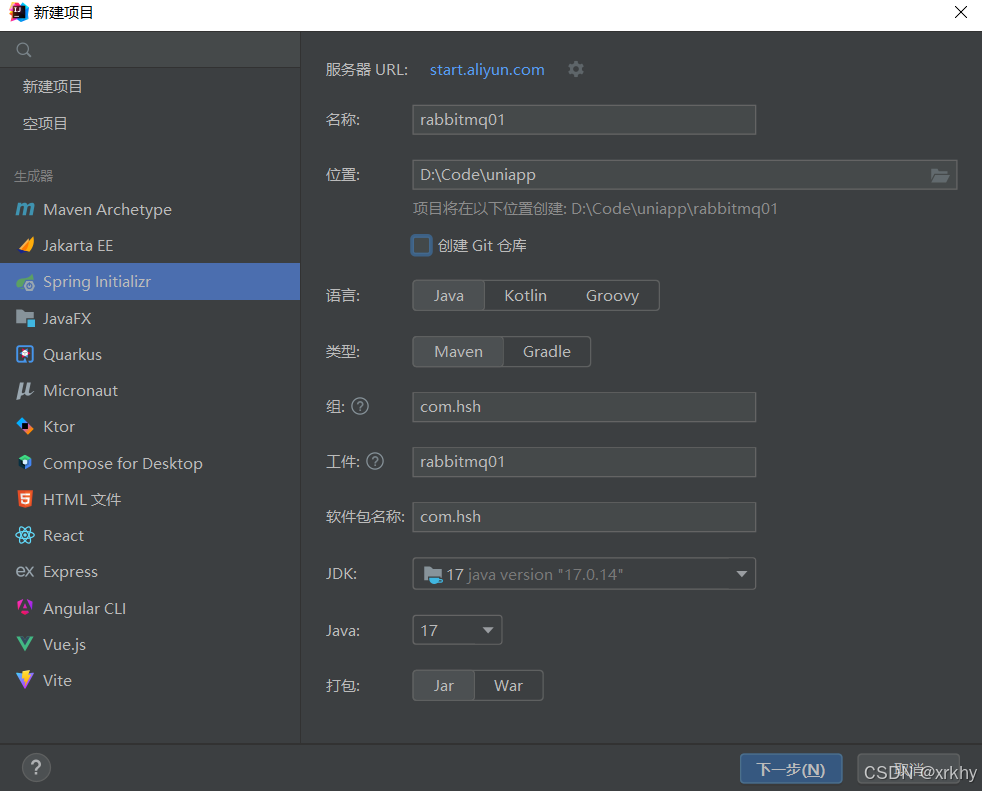Select the Angular CLI generator entry
Screen dimensions: 982x791
tap(150, 607)
